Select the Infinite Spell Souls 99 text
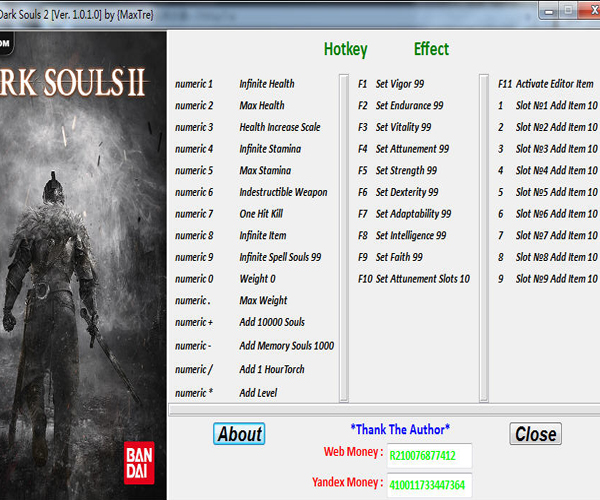Image resolution: width=600 pixels, height=500 pixels. point(280,257)
